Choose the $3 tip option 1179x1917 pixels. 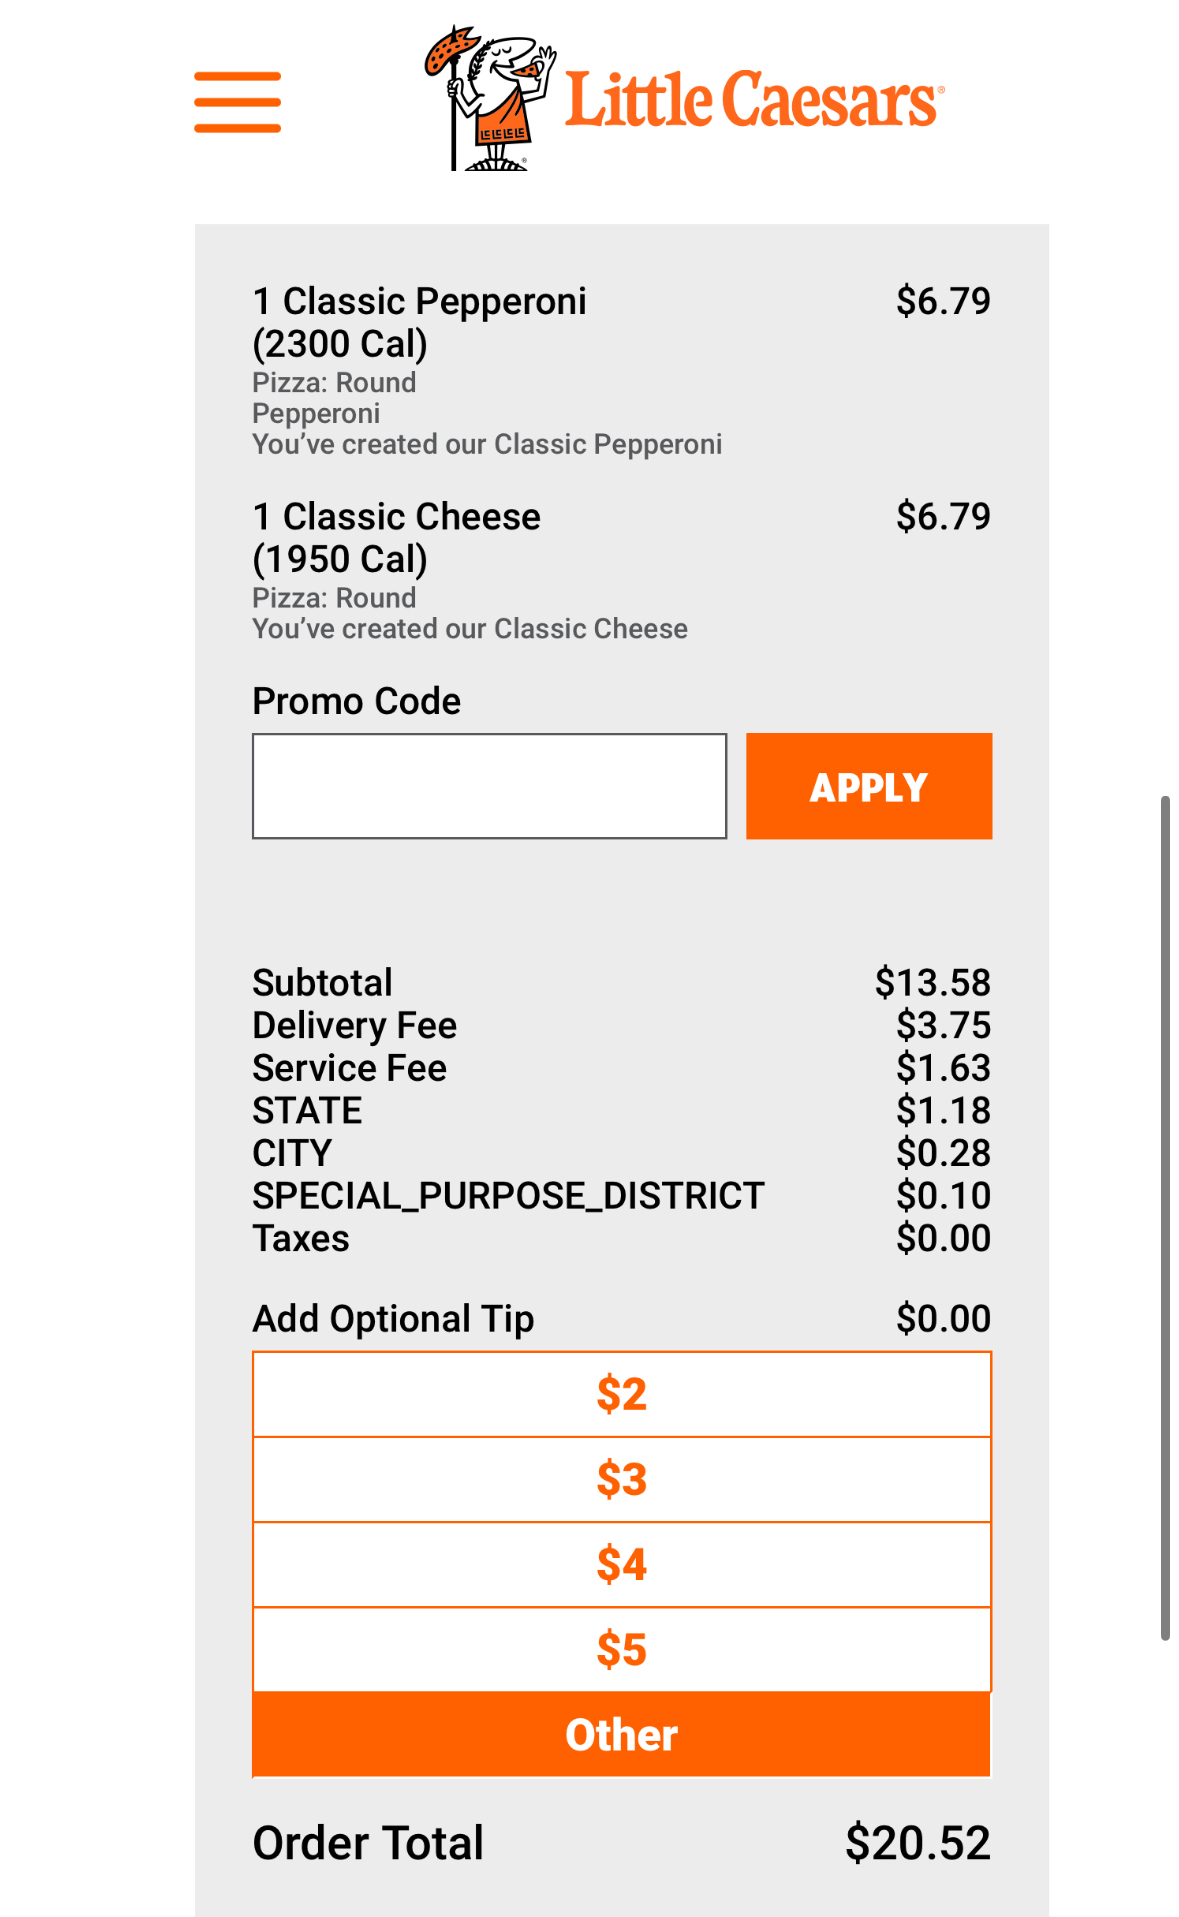pyautogui.click(x=621, y=1479)
